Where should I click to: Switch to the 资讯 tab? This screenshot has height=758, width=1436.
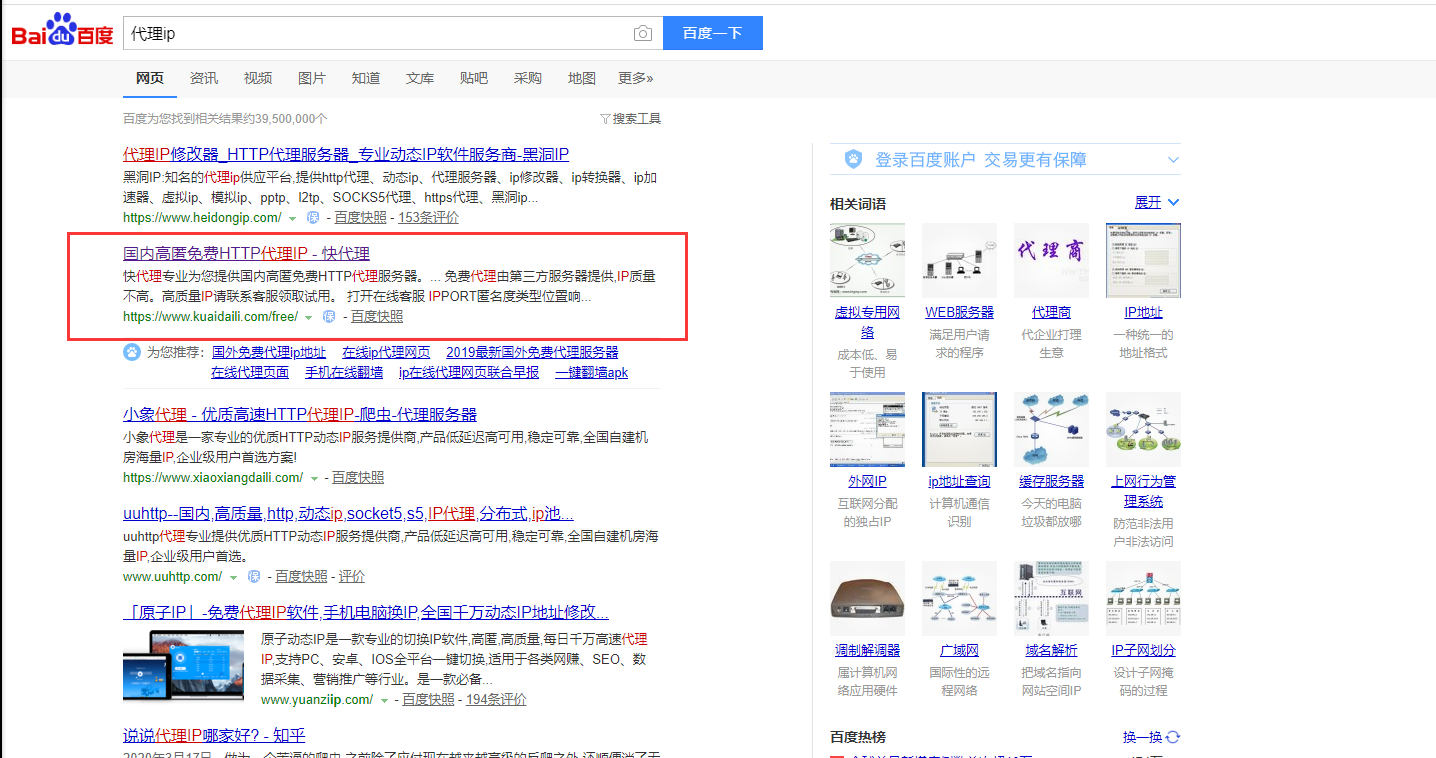204,78
